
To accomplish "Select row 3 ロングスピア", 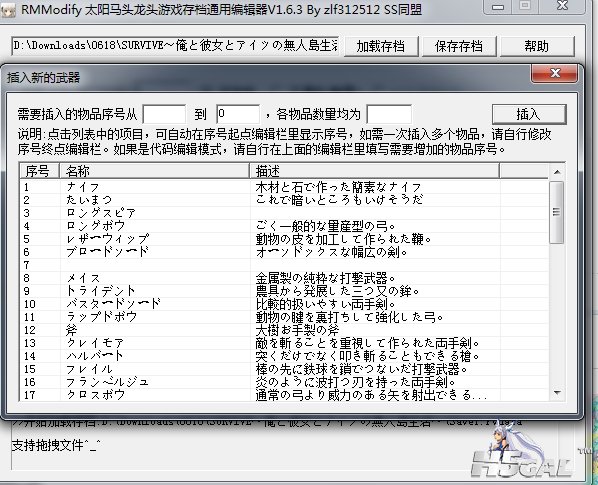I will click(284, 213).
